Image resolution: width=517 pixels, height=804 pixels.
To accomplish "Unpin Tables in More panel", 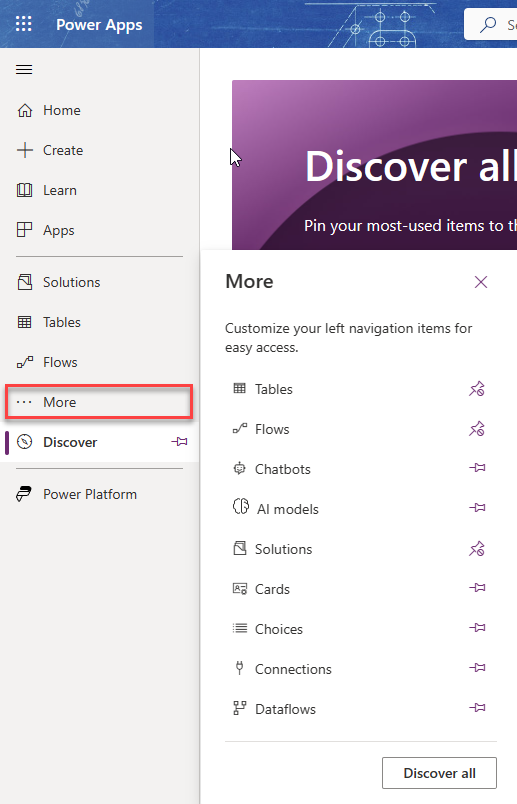I will [x=477, y=389].
